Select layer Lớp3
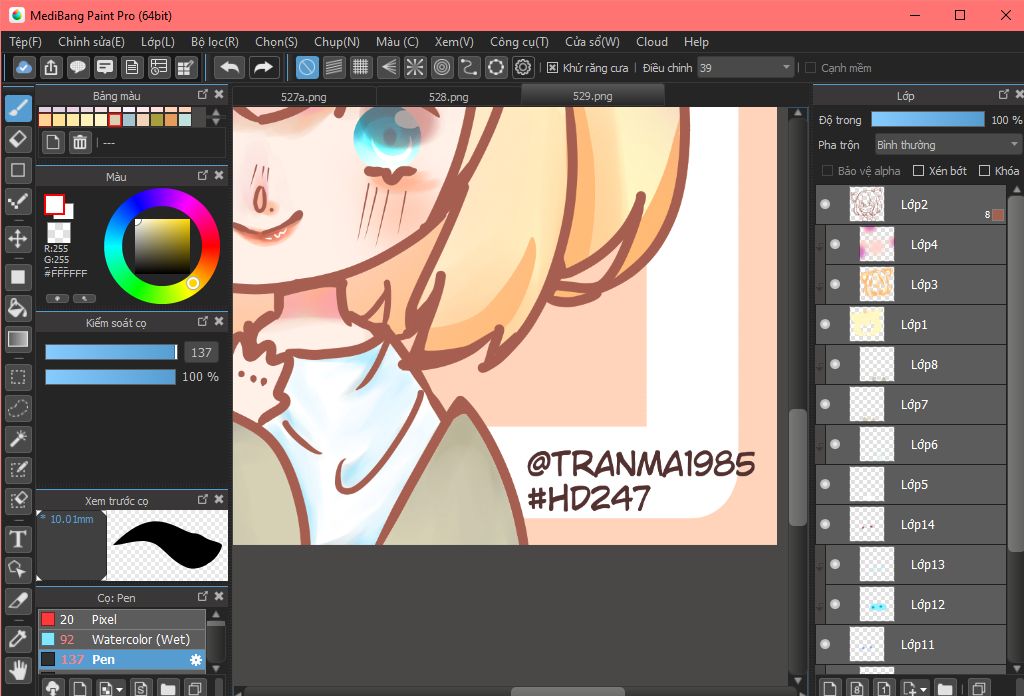This screenshot has width=1024, height=696. coord(916,284)
